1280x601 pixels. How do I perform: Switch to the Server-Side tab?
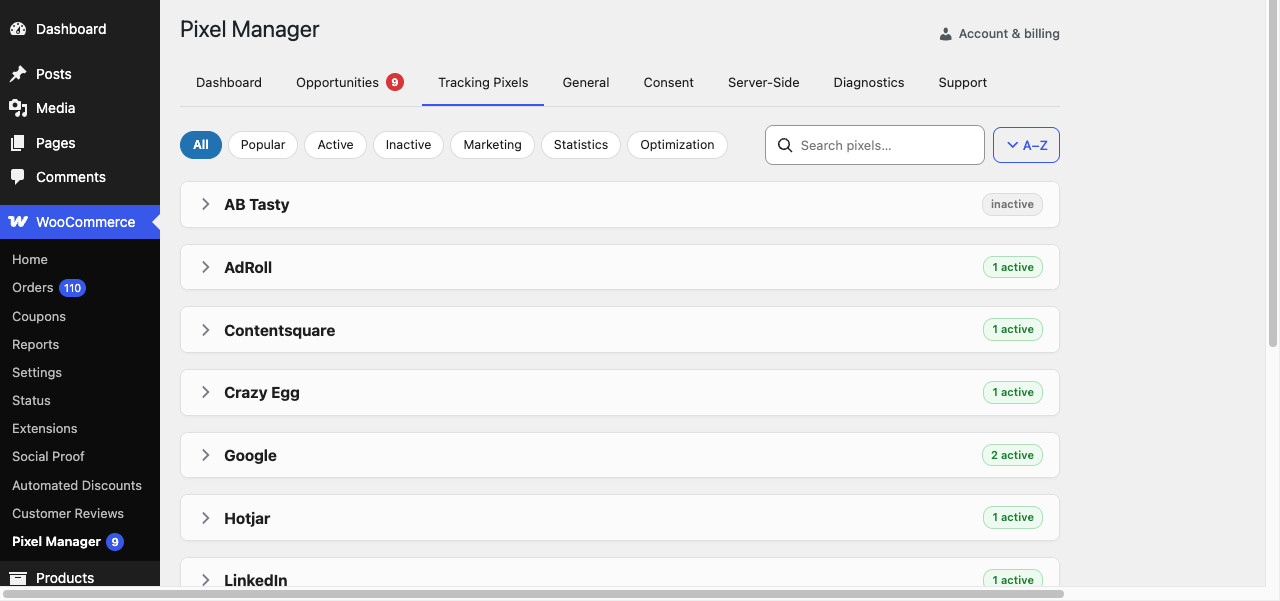[x=764, y=83]
